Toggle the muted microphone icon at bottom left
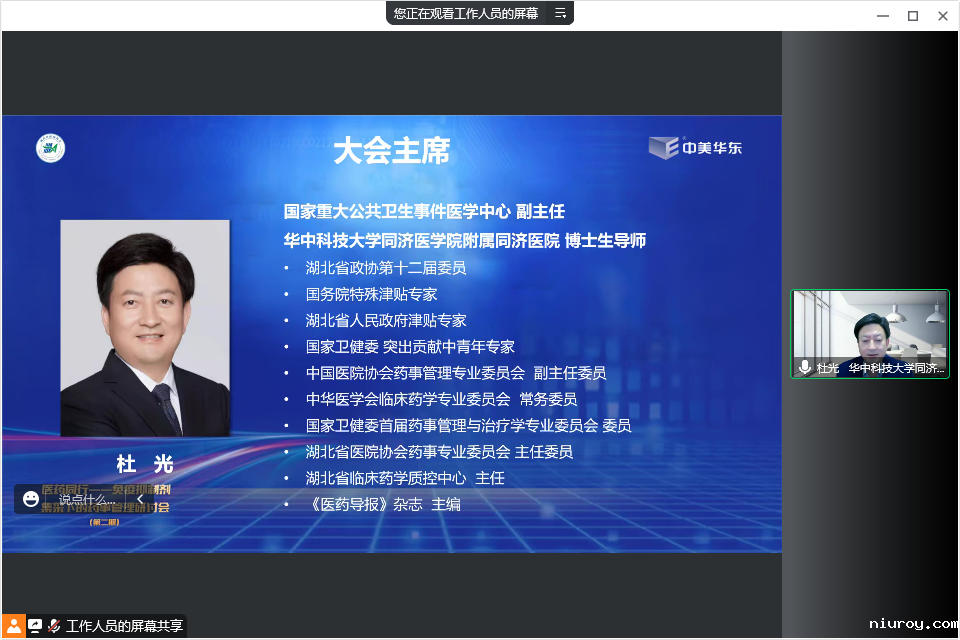 (54, 626)
